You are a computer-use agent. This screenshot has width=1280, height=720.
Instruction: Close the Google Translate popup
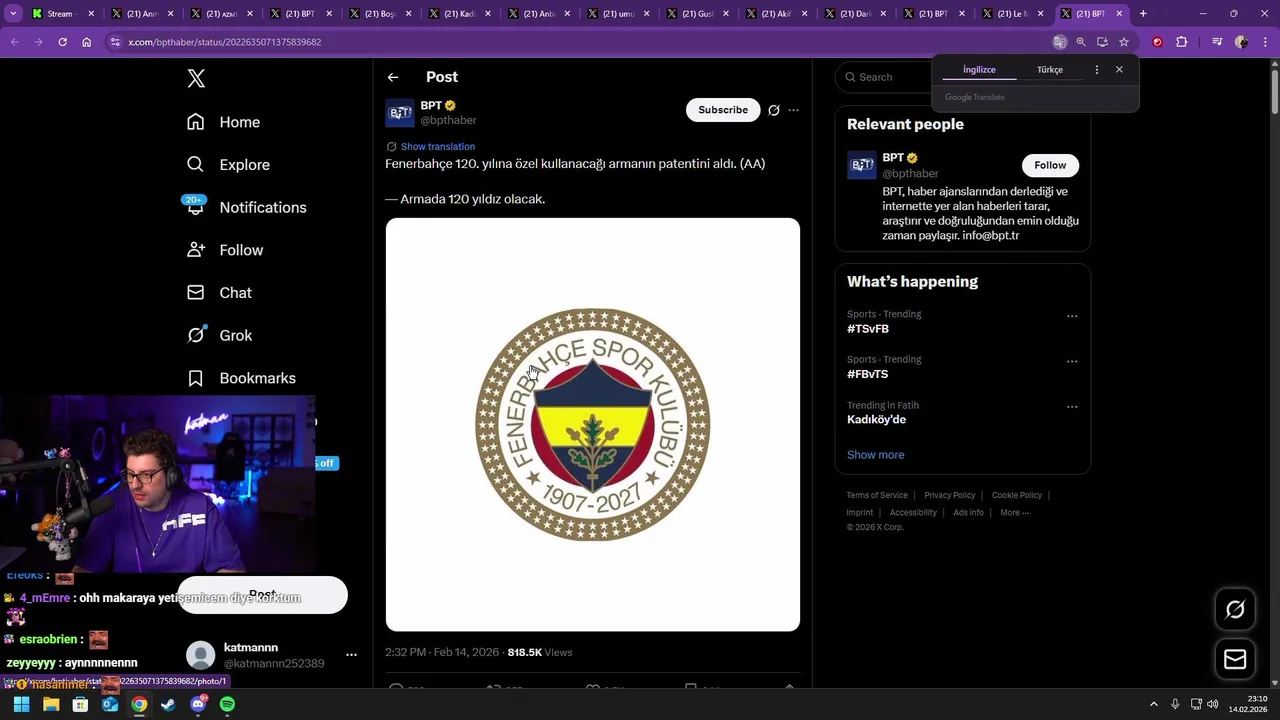(1119, 70)
